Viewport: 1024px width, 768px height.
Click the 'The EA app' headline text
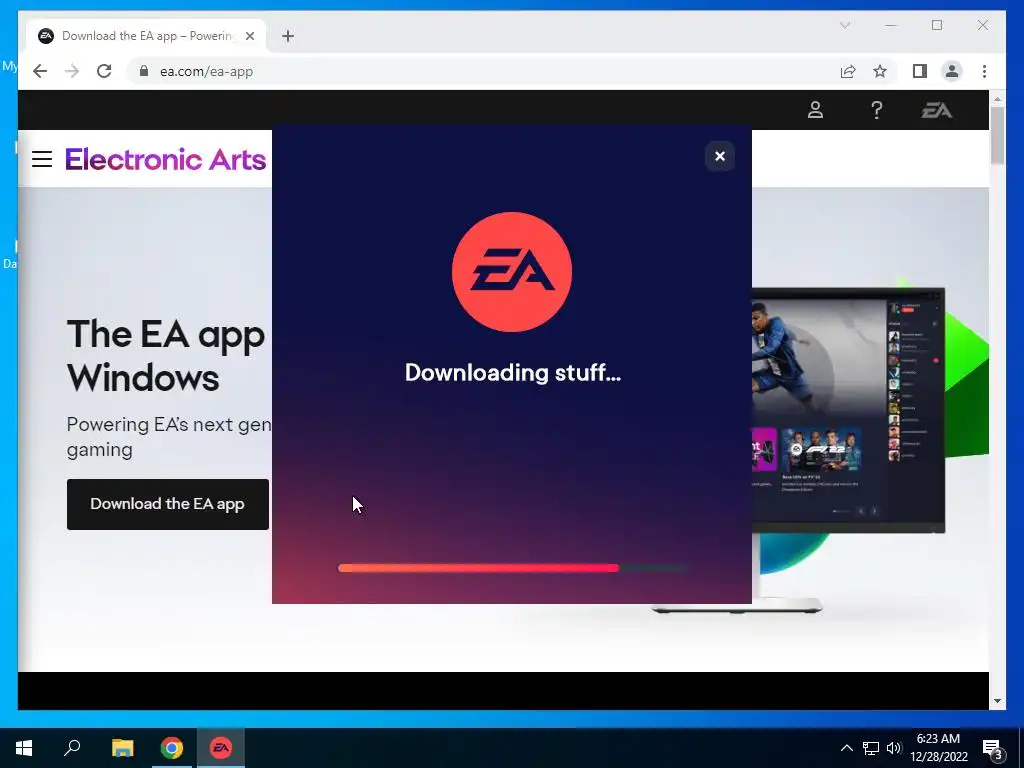(x=166, y=336)
